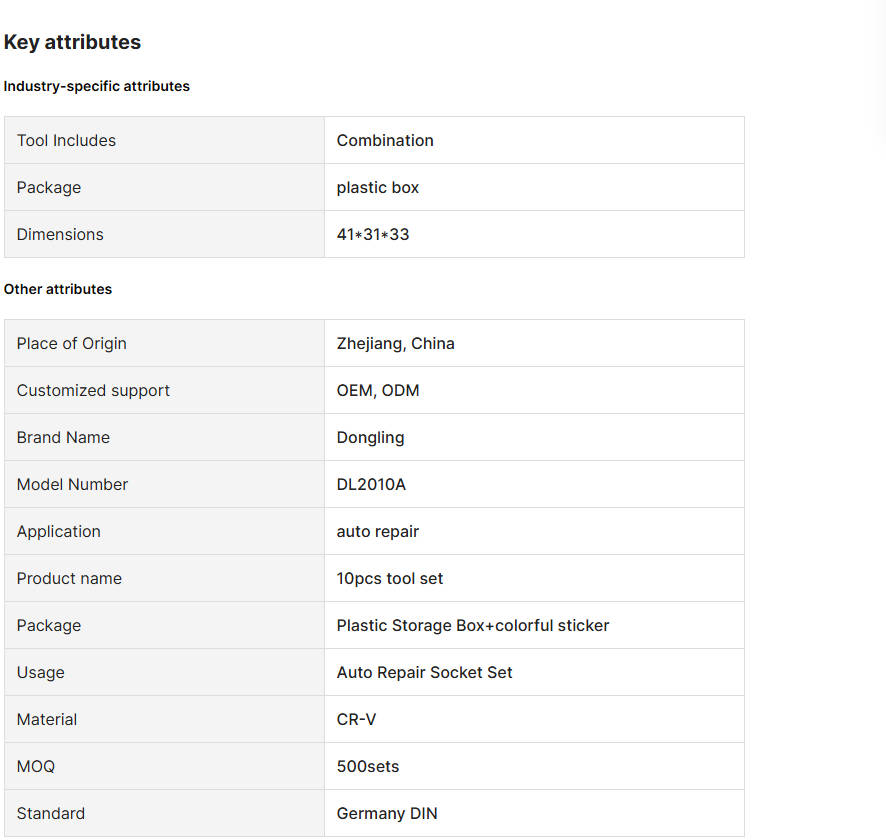Select the 10pcs tool set value
Screen dimensions: 886x840
click(390, 578)
